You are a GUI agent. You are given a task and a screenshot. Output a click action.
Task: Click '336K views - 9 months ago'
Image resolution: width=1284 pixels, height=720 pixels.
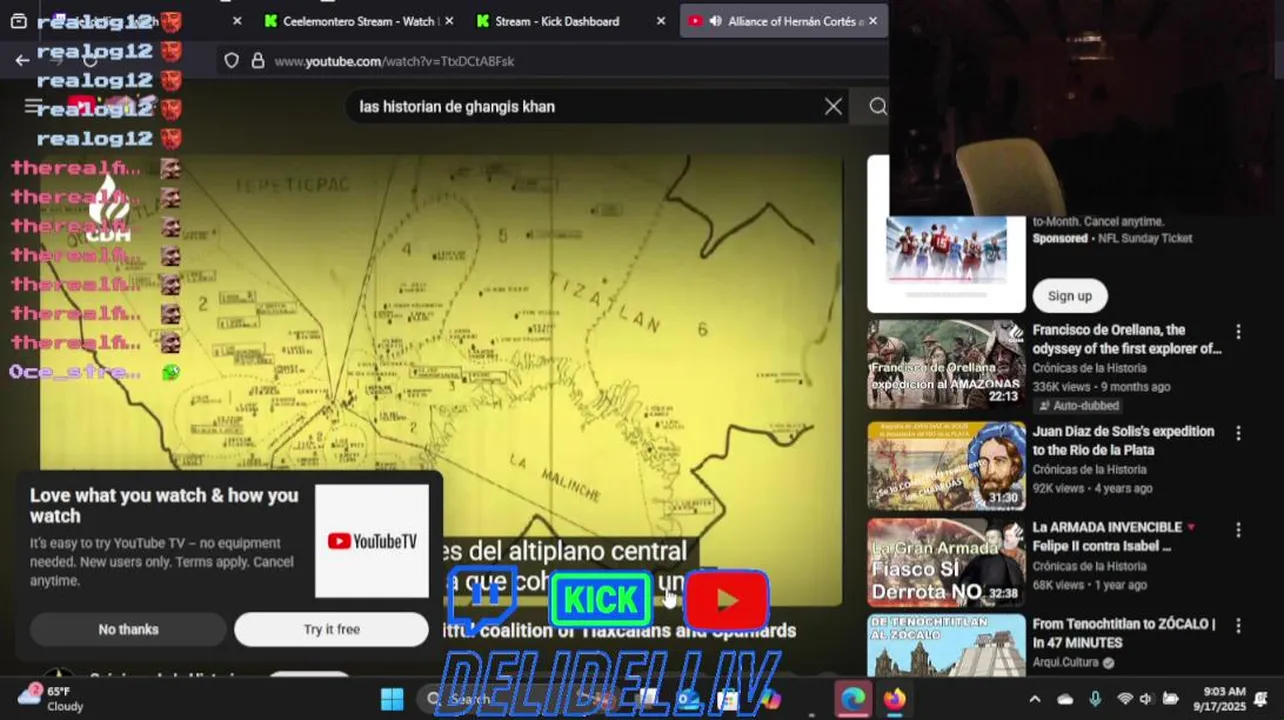click(1101, 387)
